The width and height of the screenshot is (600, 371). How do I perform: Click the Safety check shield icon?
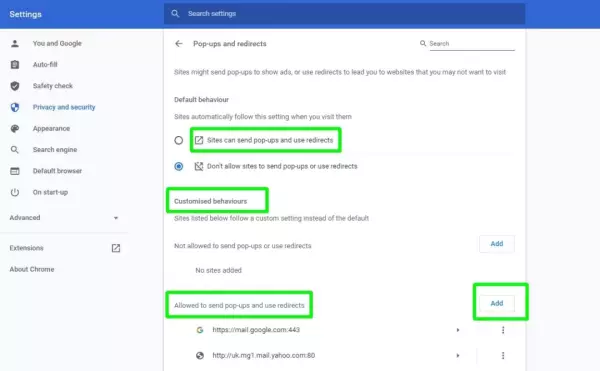tap(15, 86)
